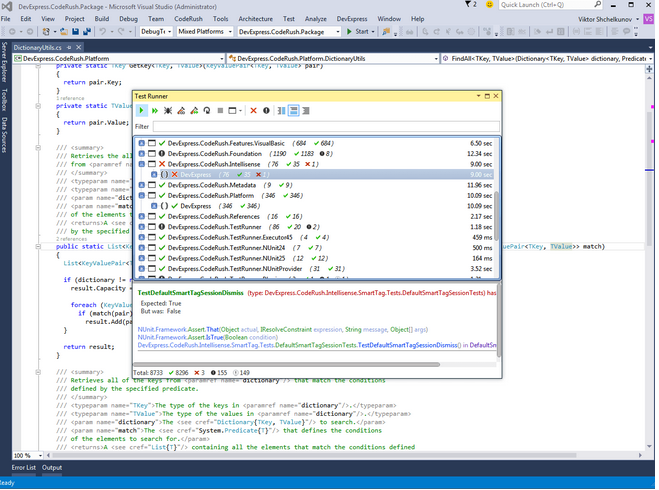The image size is (659, 490).
Task: Click the green TestDefaultSmartTagSessionDismiss test name in the details pane
Action: pos(190,293)
